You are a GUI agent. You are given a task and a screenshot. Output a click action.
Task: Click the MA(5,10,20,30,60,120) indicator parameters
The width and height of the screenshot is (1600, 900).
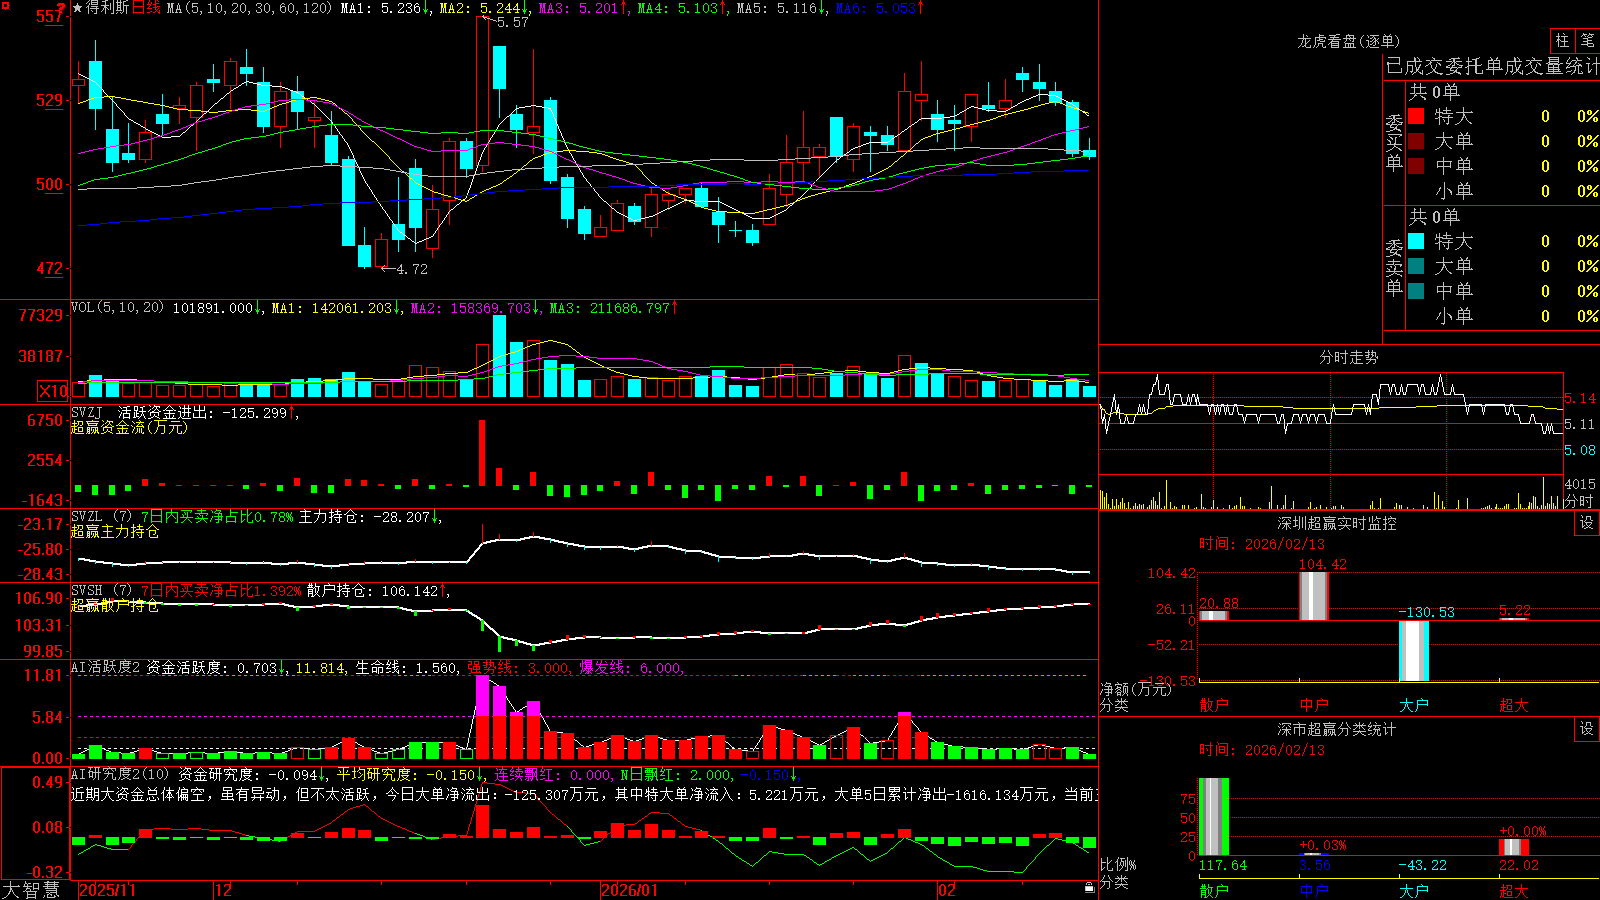[x=249, y=8]
